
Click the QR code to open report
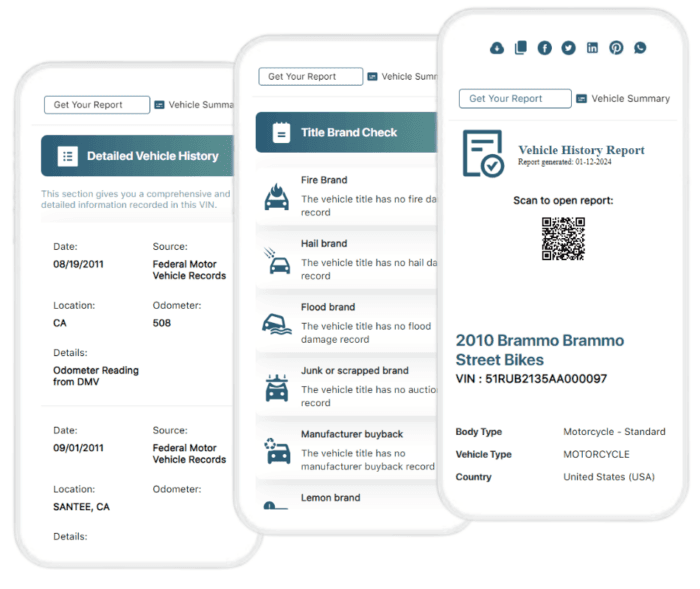tap(563, 238)
